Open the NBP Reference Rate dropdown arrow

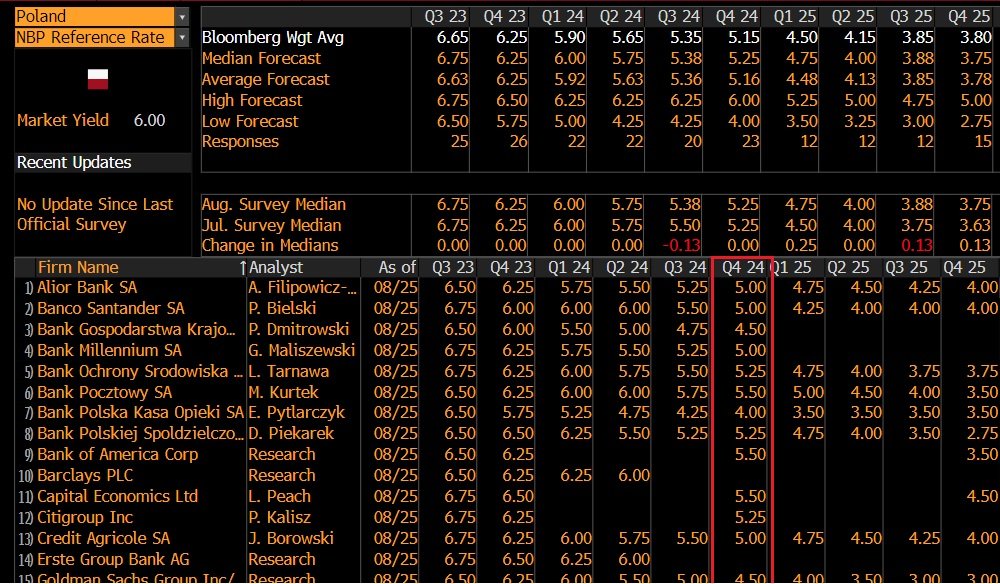pyautogui.click(x=182, y=38)
